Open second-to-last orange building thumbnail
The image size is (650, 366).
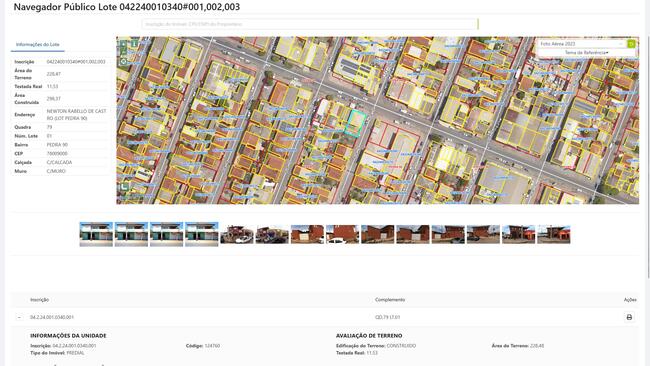(x=519, y=234)
